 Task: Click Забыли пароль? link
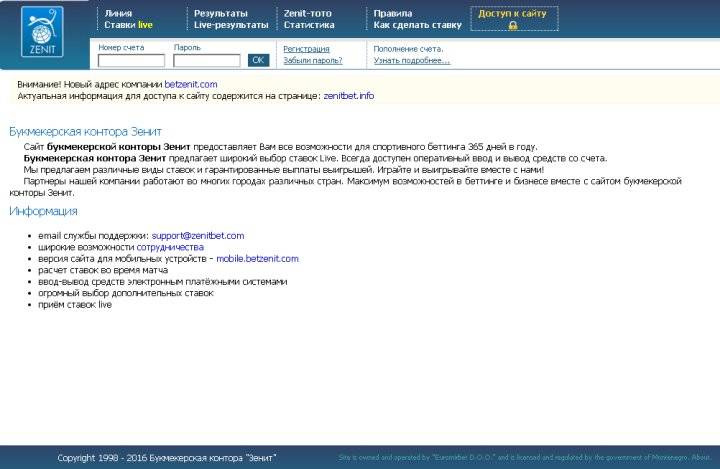coord(313,60)
